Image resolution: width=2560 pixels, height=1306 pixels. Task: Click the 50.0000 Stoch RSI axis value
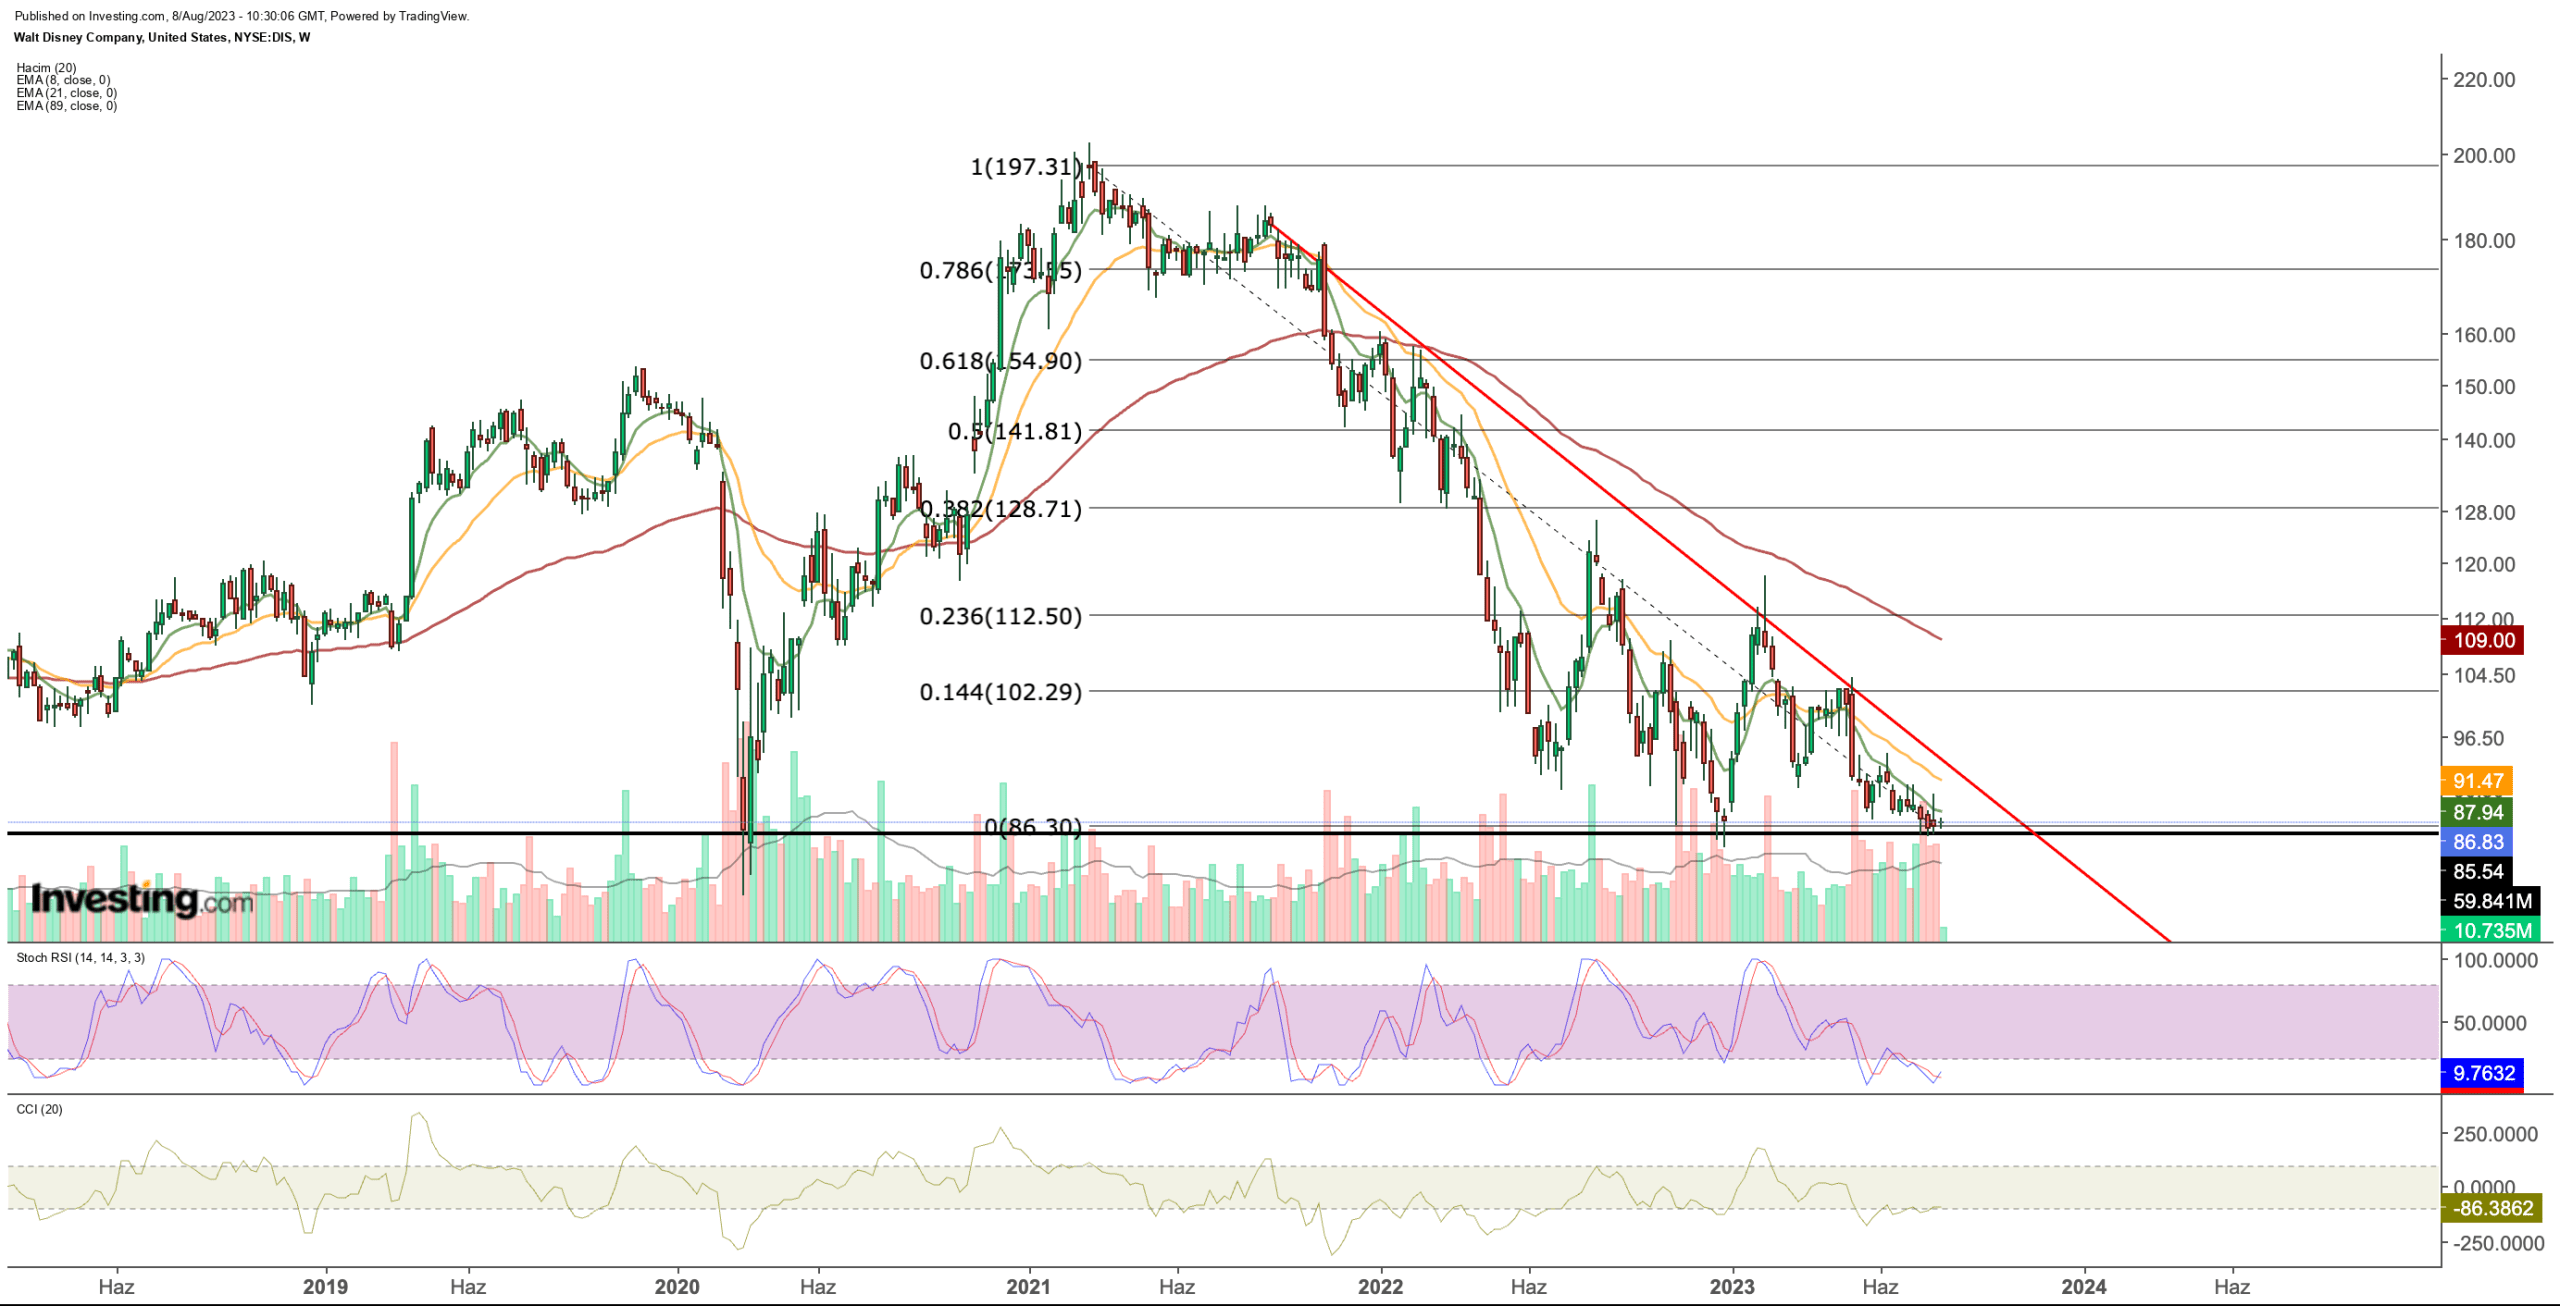(2490, 1024)
